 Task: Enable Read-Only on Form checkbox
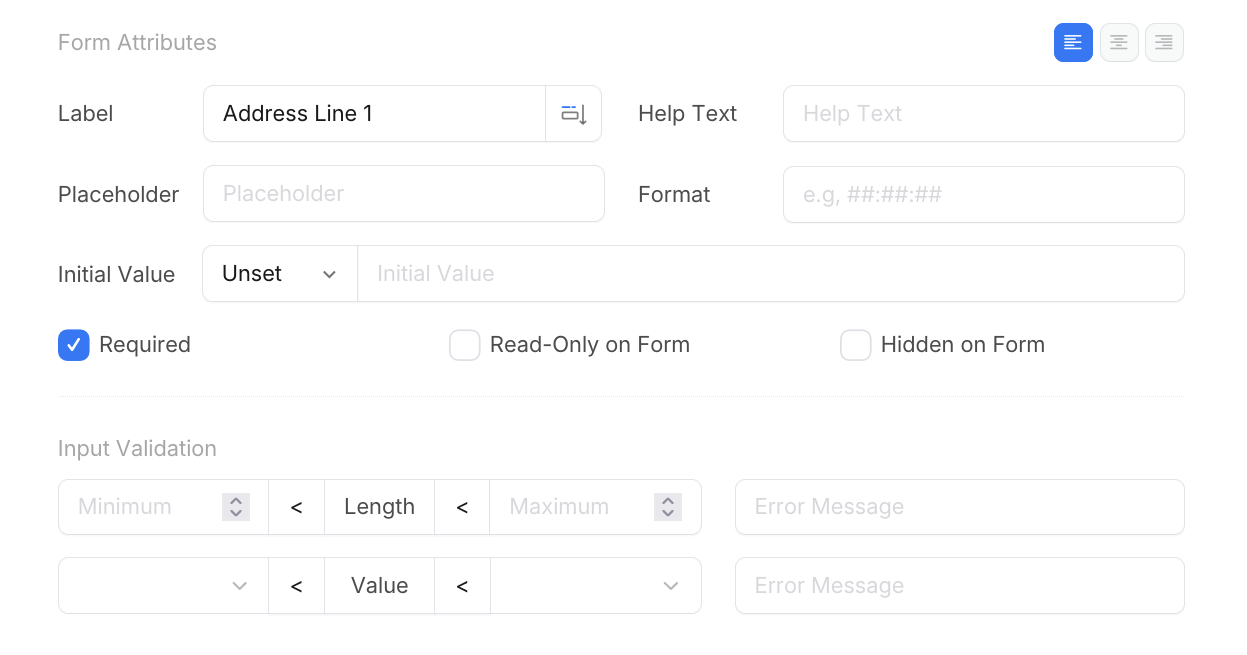tap(465, 345)
